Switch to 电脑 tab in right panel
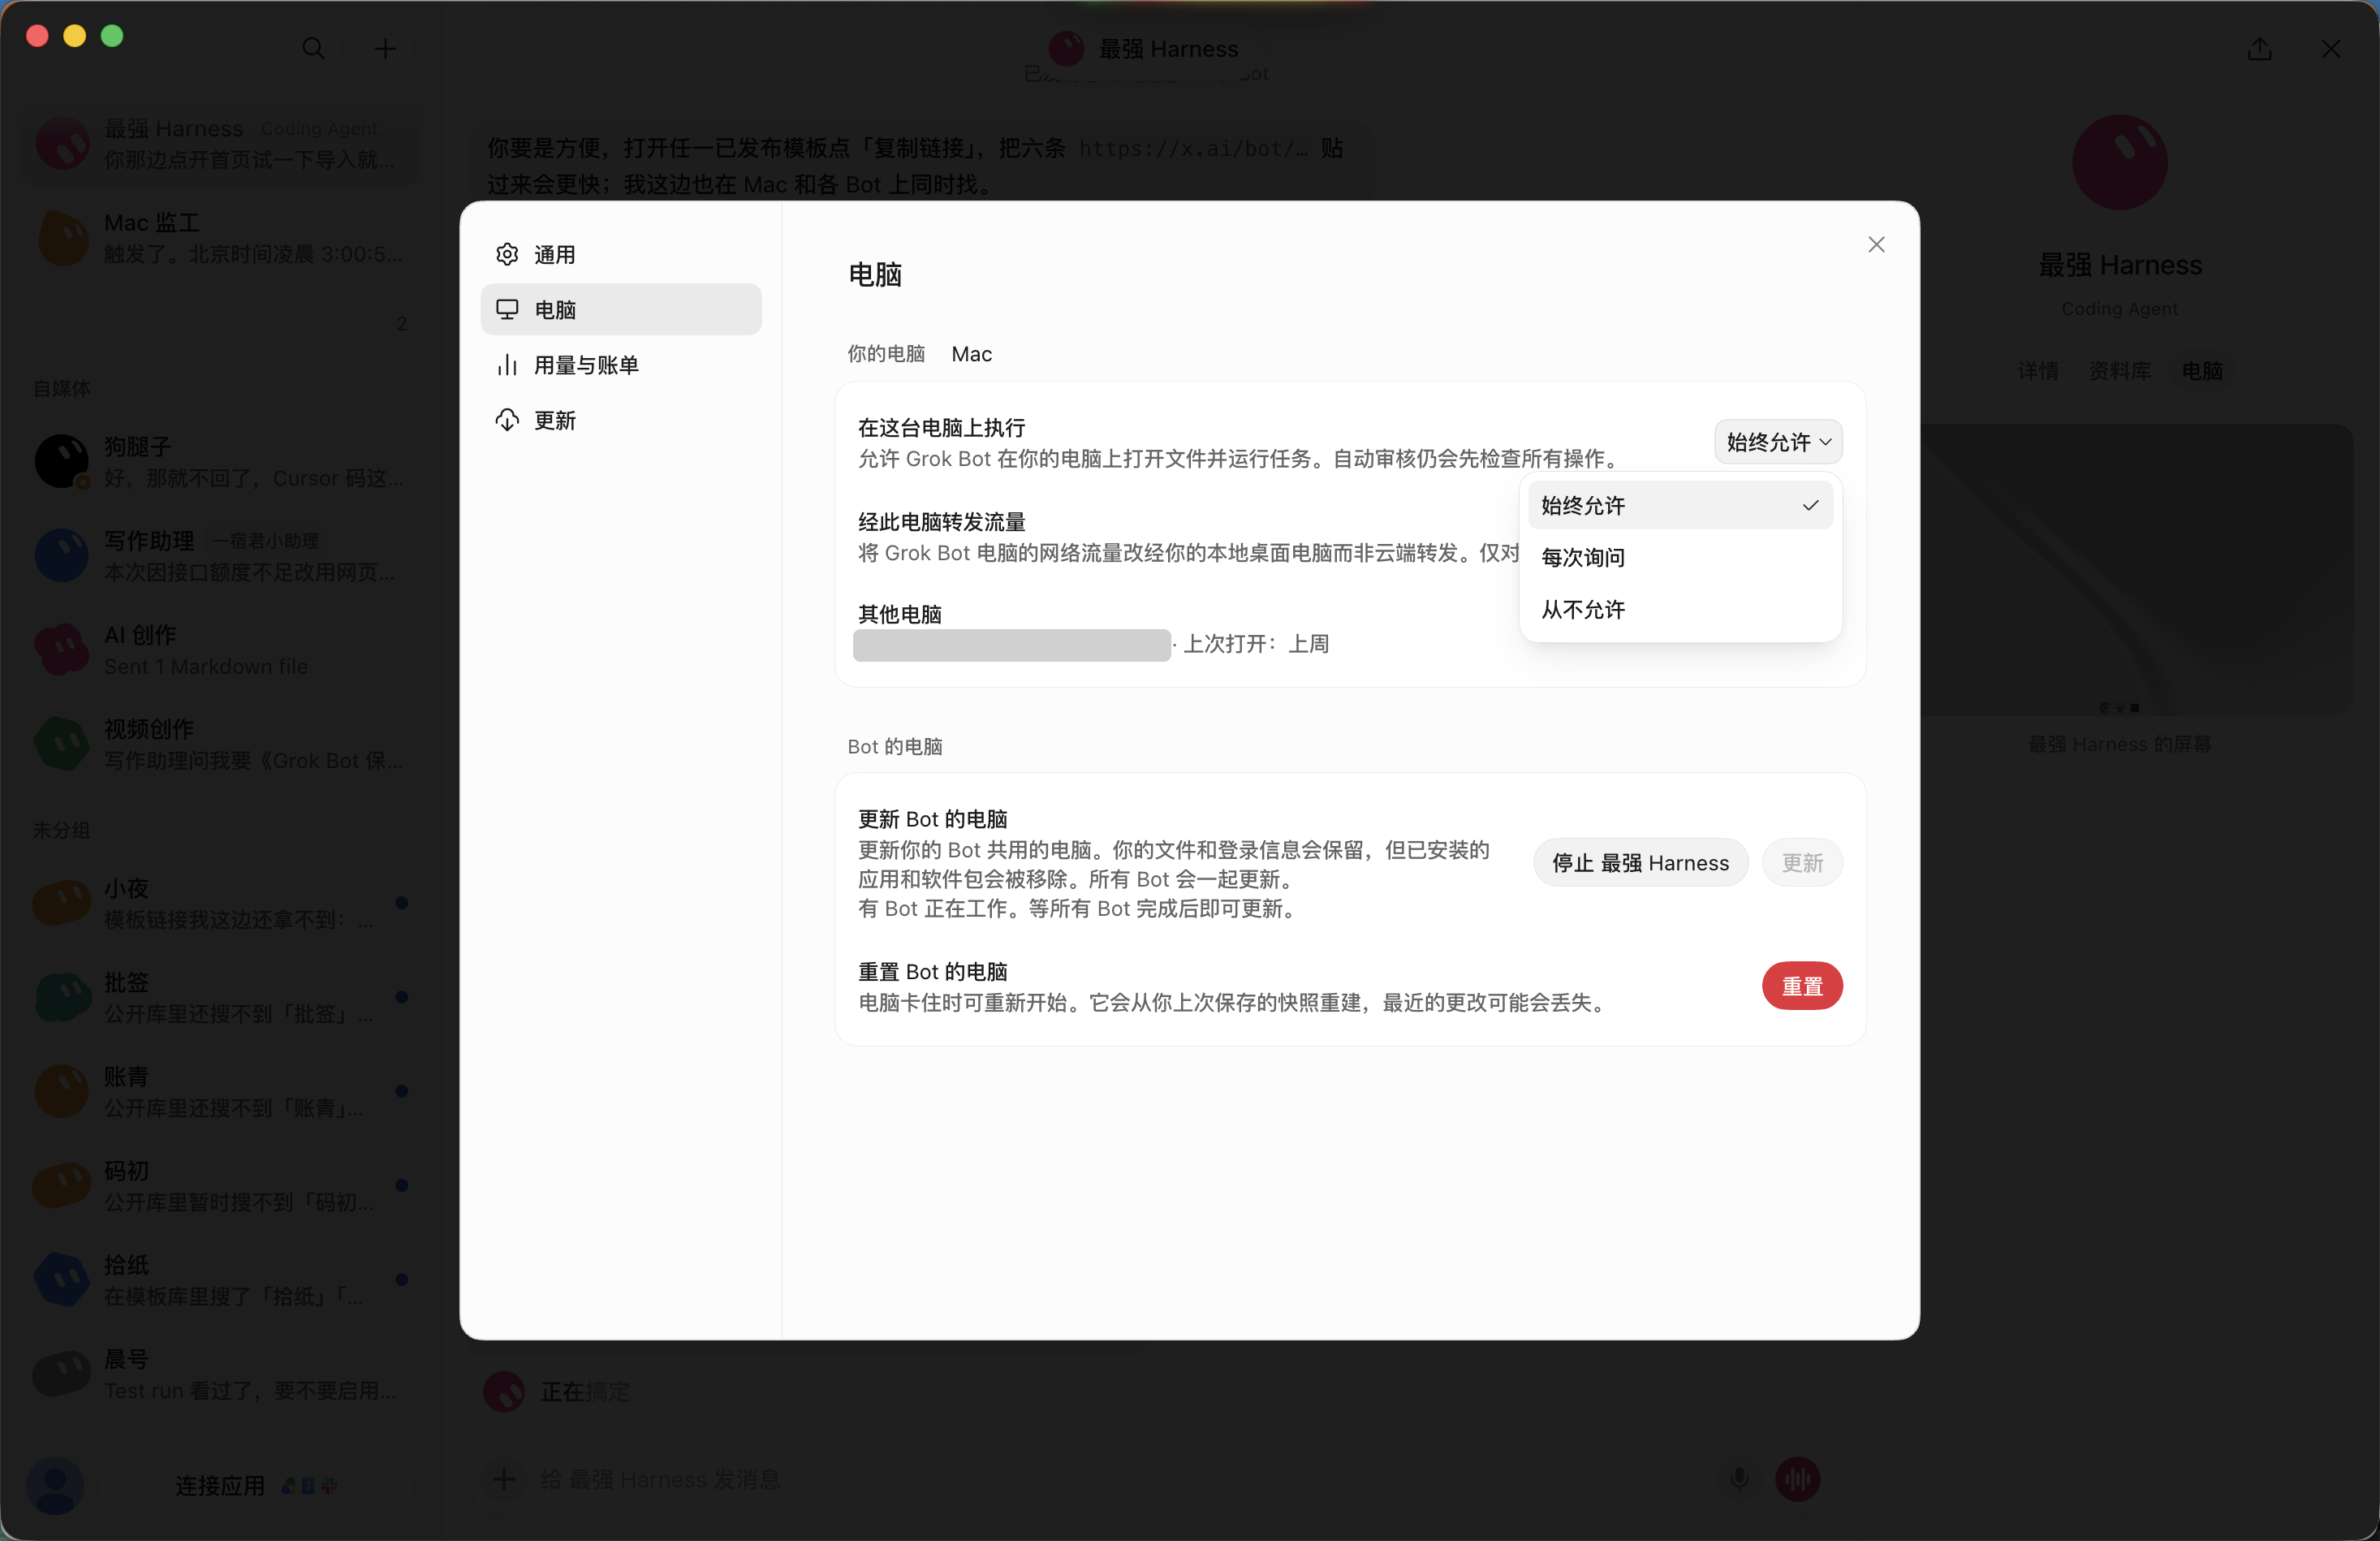 tap(2202, 371)
